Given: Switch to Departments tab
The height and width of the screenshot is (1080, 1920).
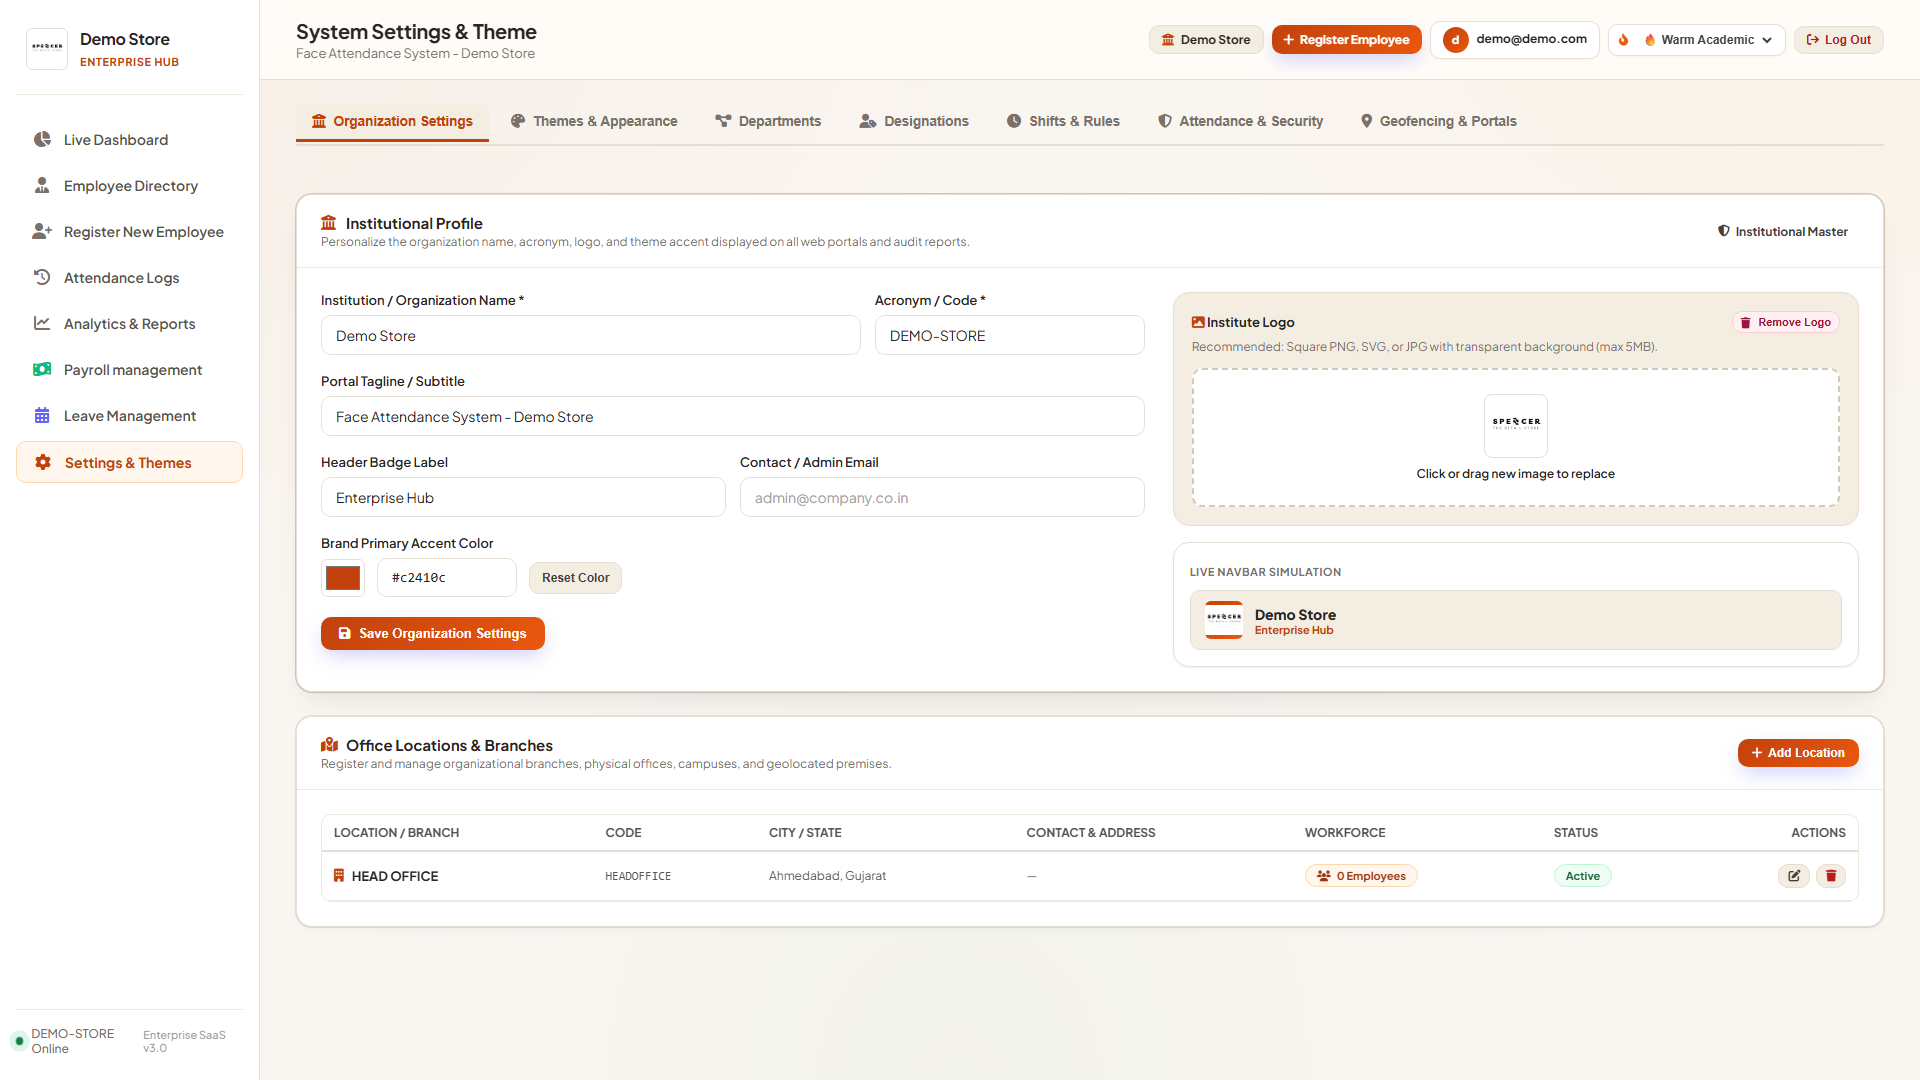Looking at the screenshot, I should tap(768, 121).
